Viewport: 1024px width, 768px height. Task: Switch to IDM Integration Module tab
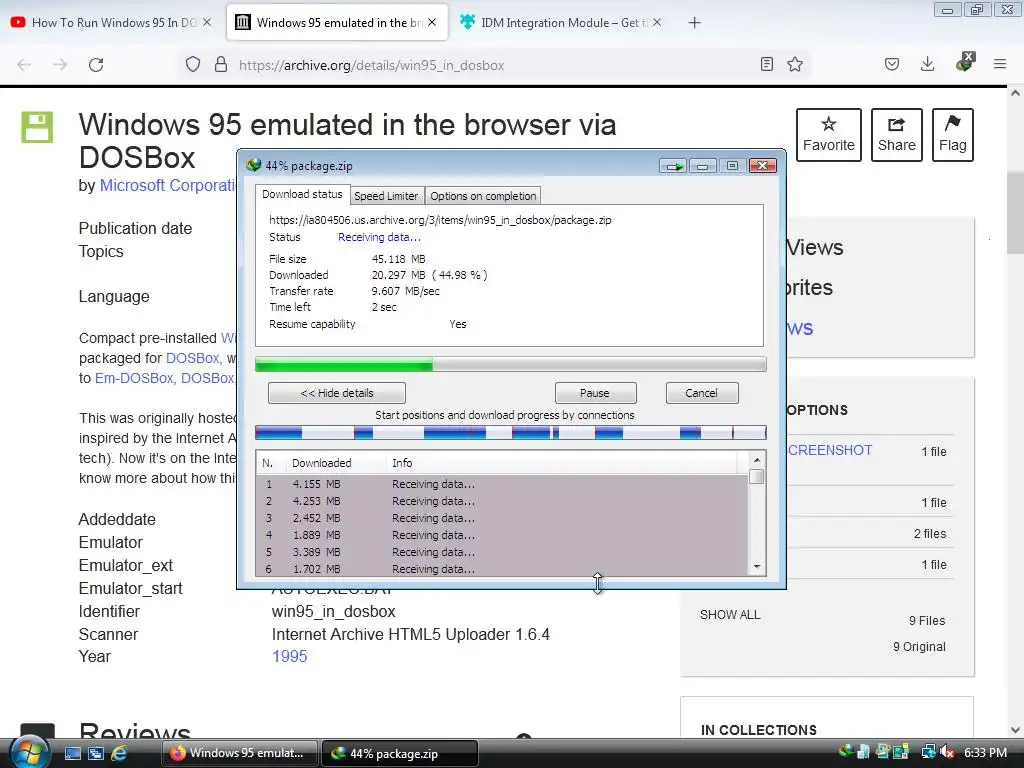(x=562, y=22)
